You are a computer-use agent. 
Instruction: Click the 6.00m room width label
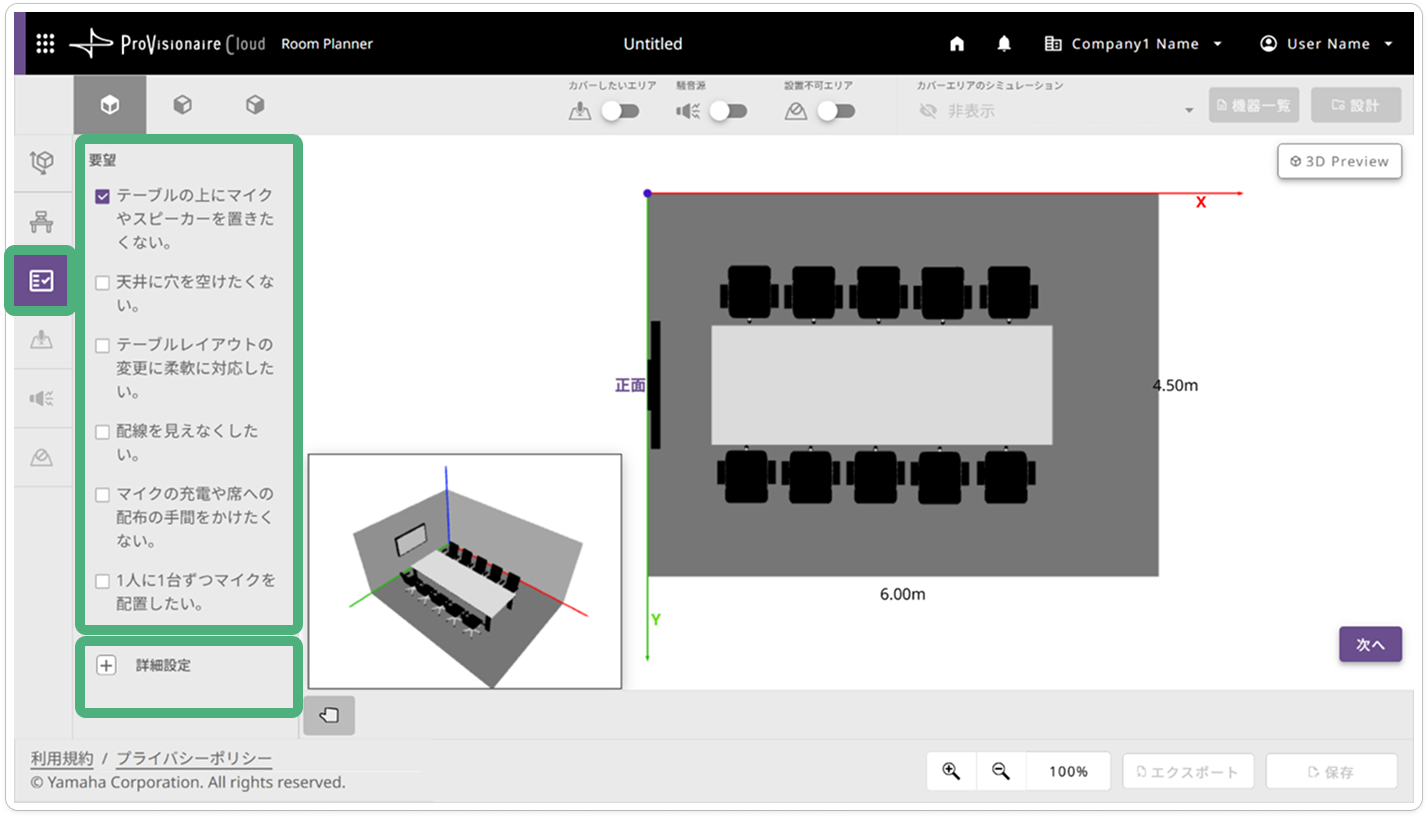pos(902,594)
